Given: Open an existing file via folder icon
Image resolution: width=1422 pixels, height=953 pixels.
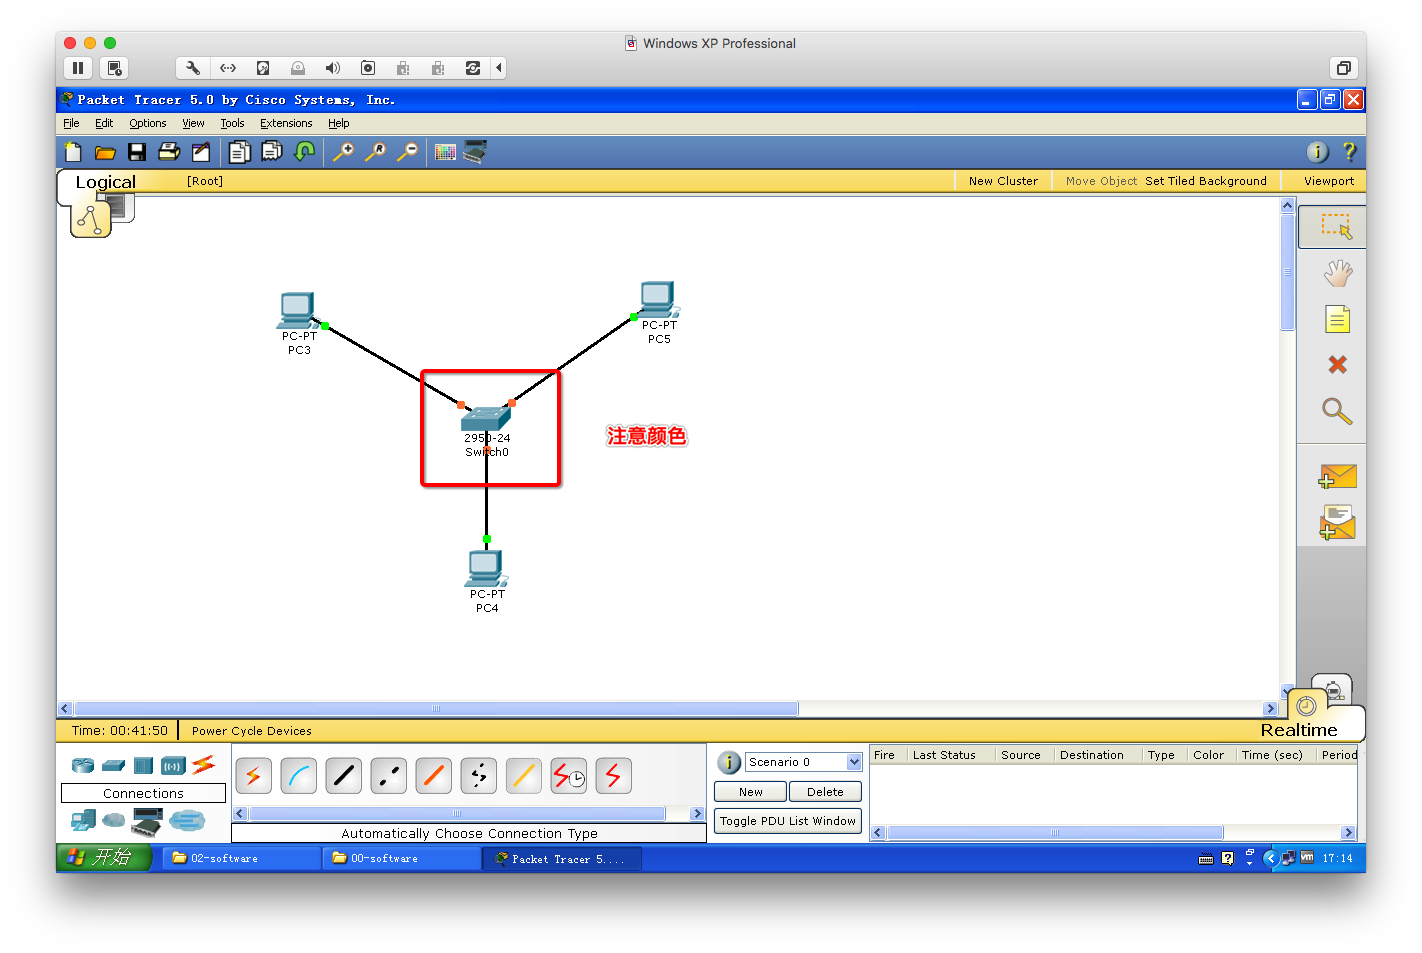Looking at the screenshot, I should tap(105, 152).
